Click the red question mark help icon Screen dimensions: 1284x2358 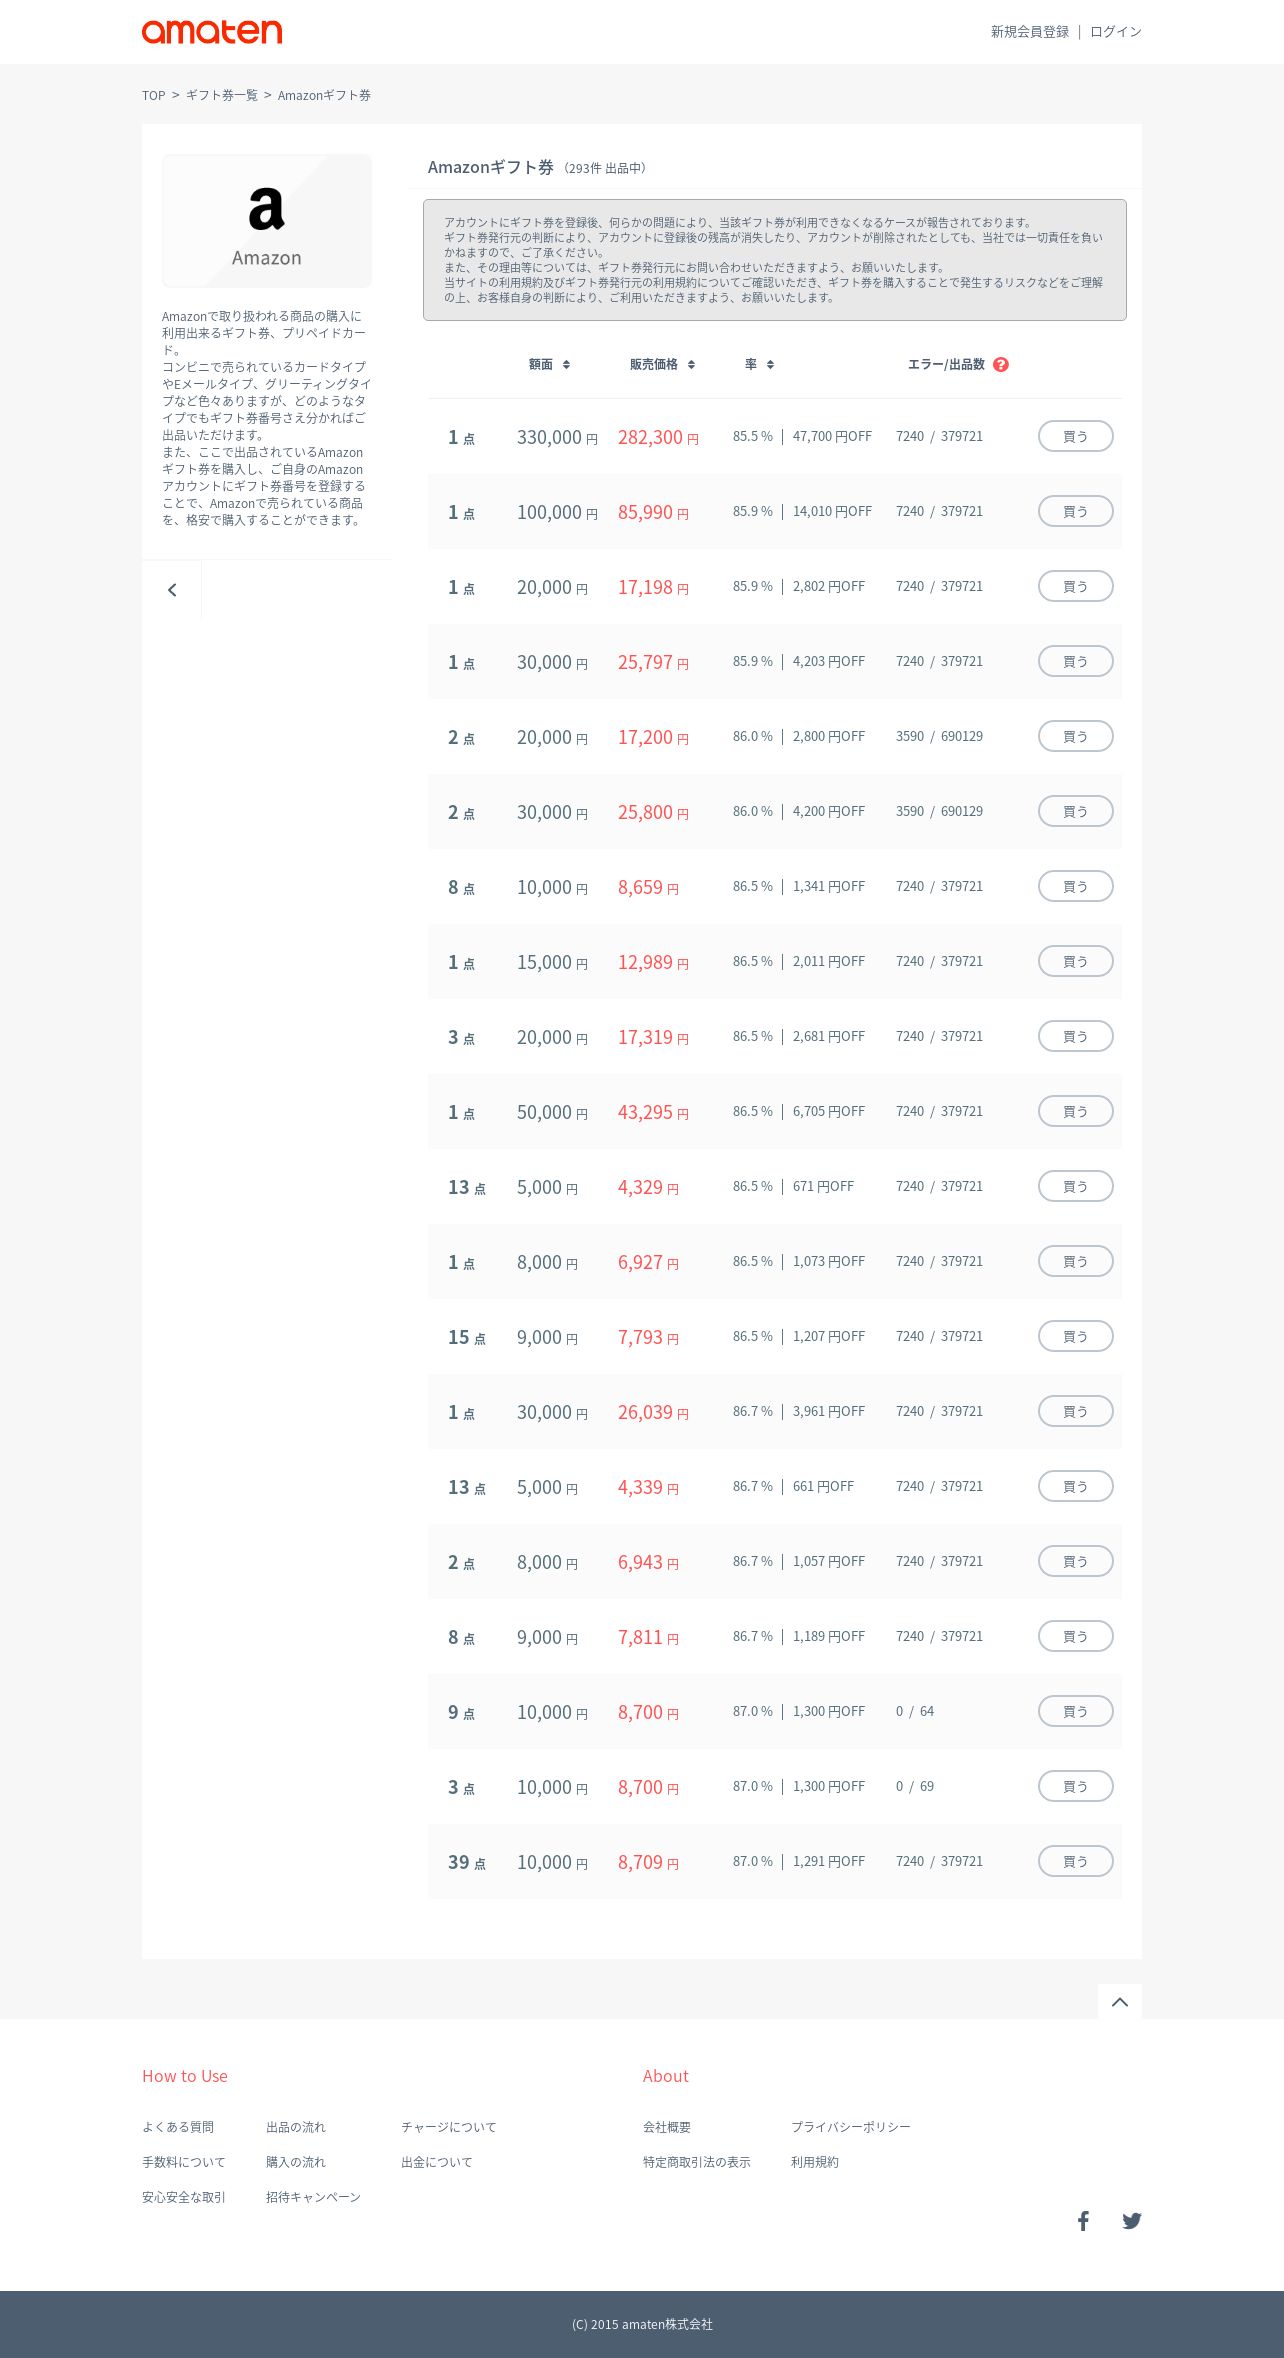click(x=1001, y=365)
